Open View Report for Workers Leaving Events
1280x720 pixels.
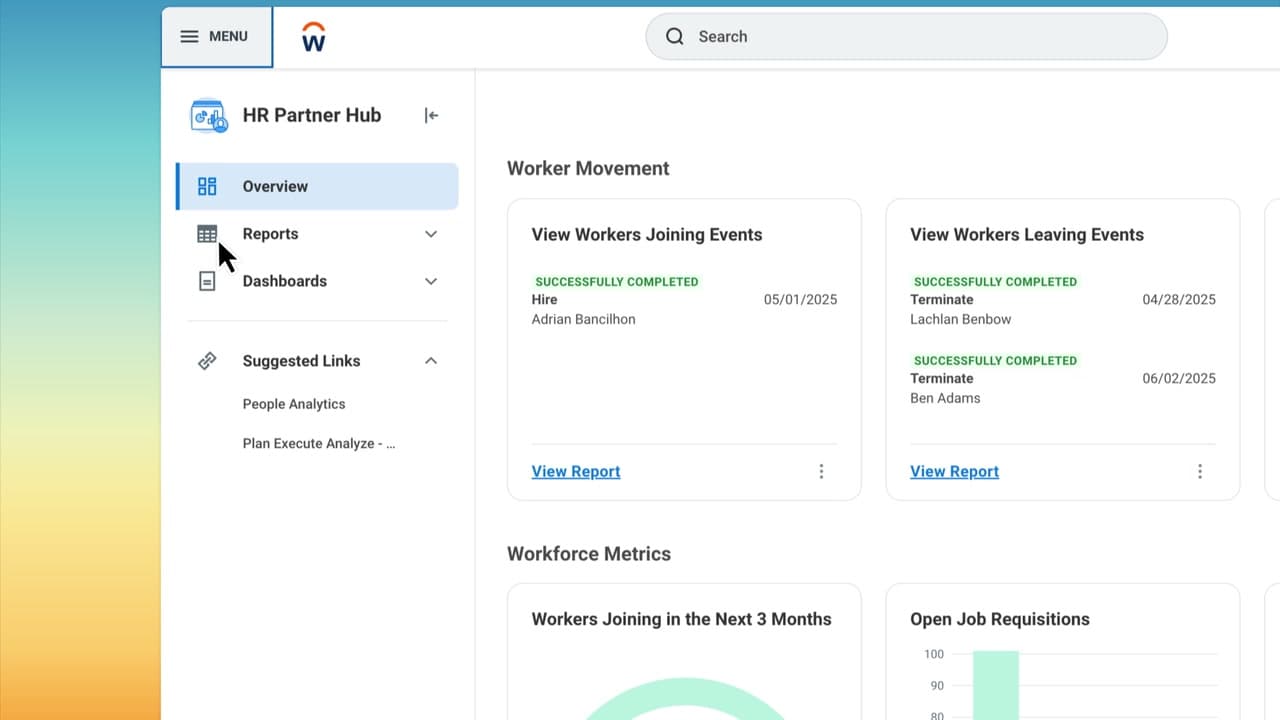[954, 471]
